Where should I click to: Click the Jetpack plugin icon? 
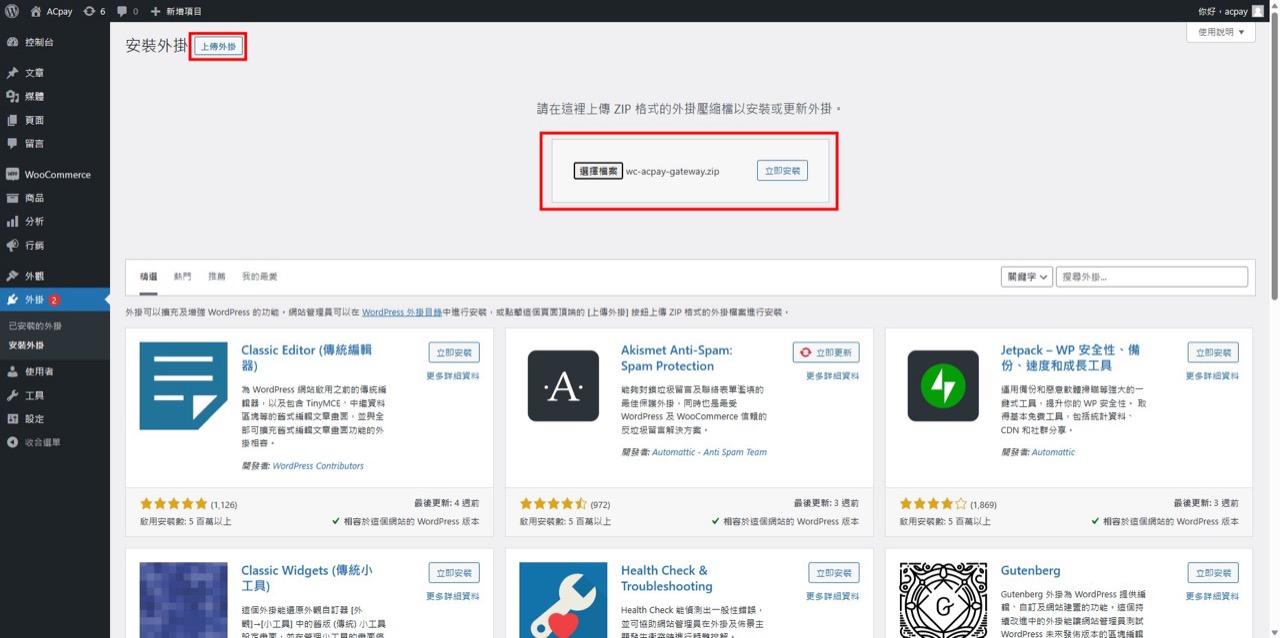click(x=943, y=386)
